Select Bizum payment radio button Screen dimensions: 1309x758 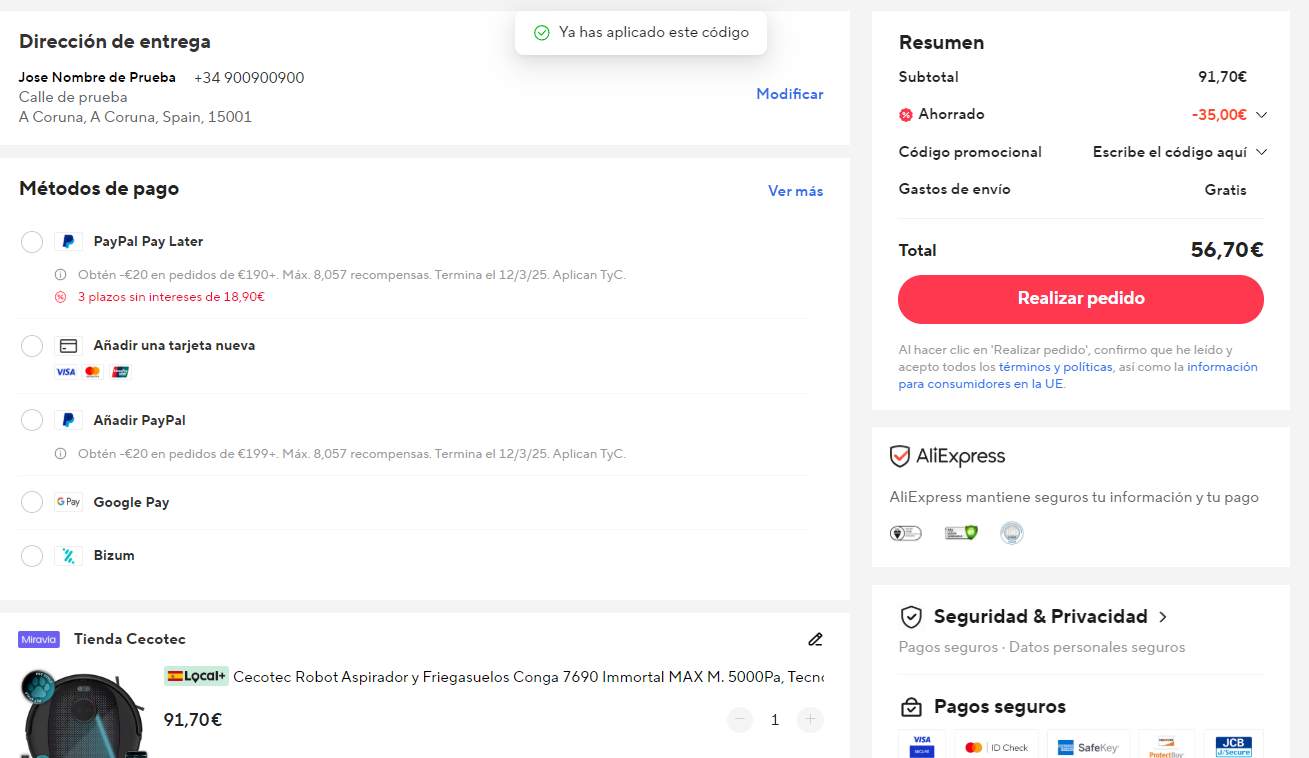pos(32,556)
